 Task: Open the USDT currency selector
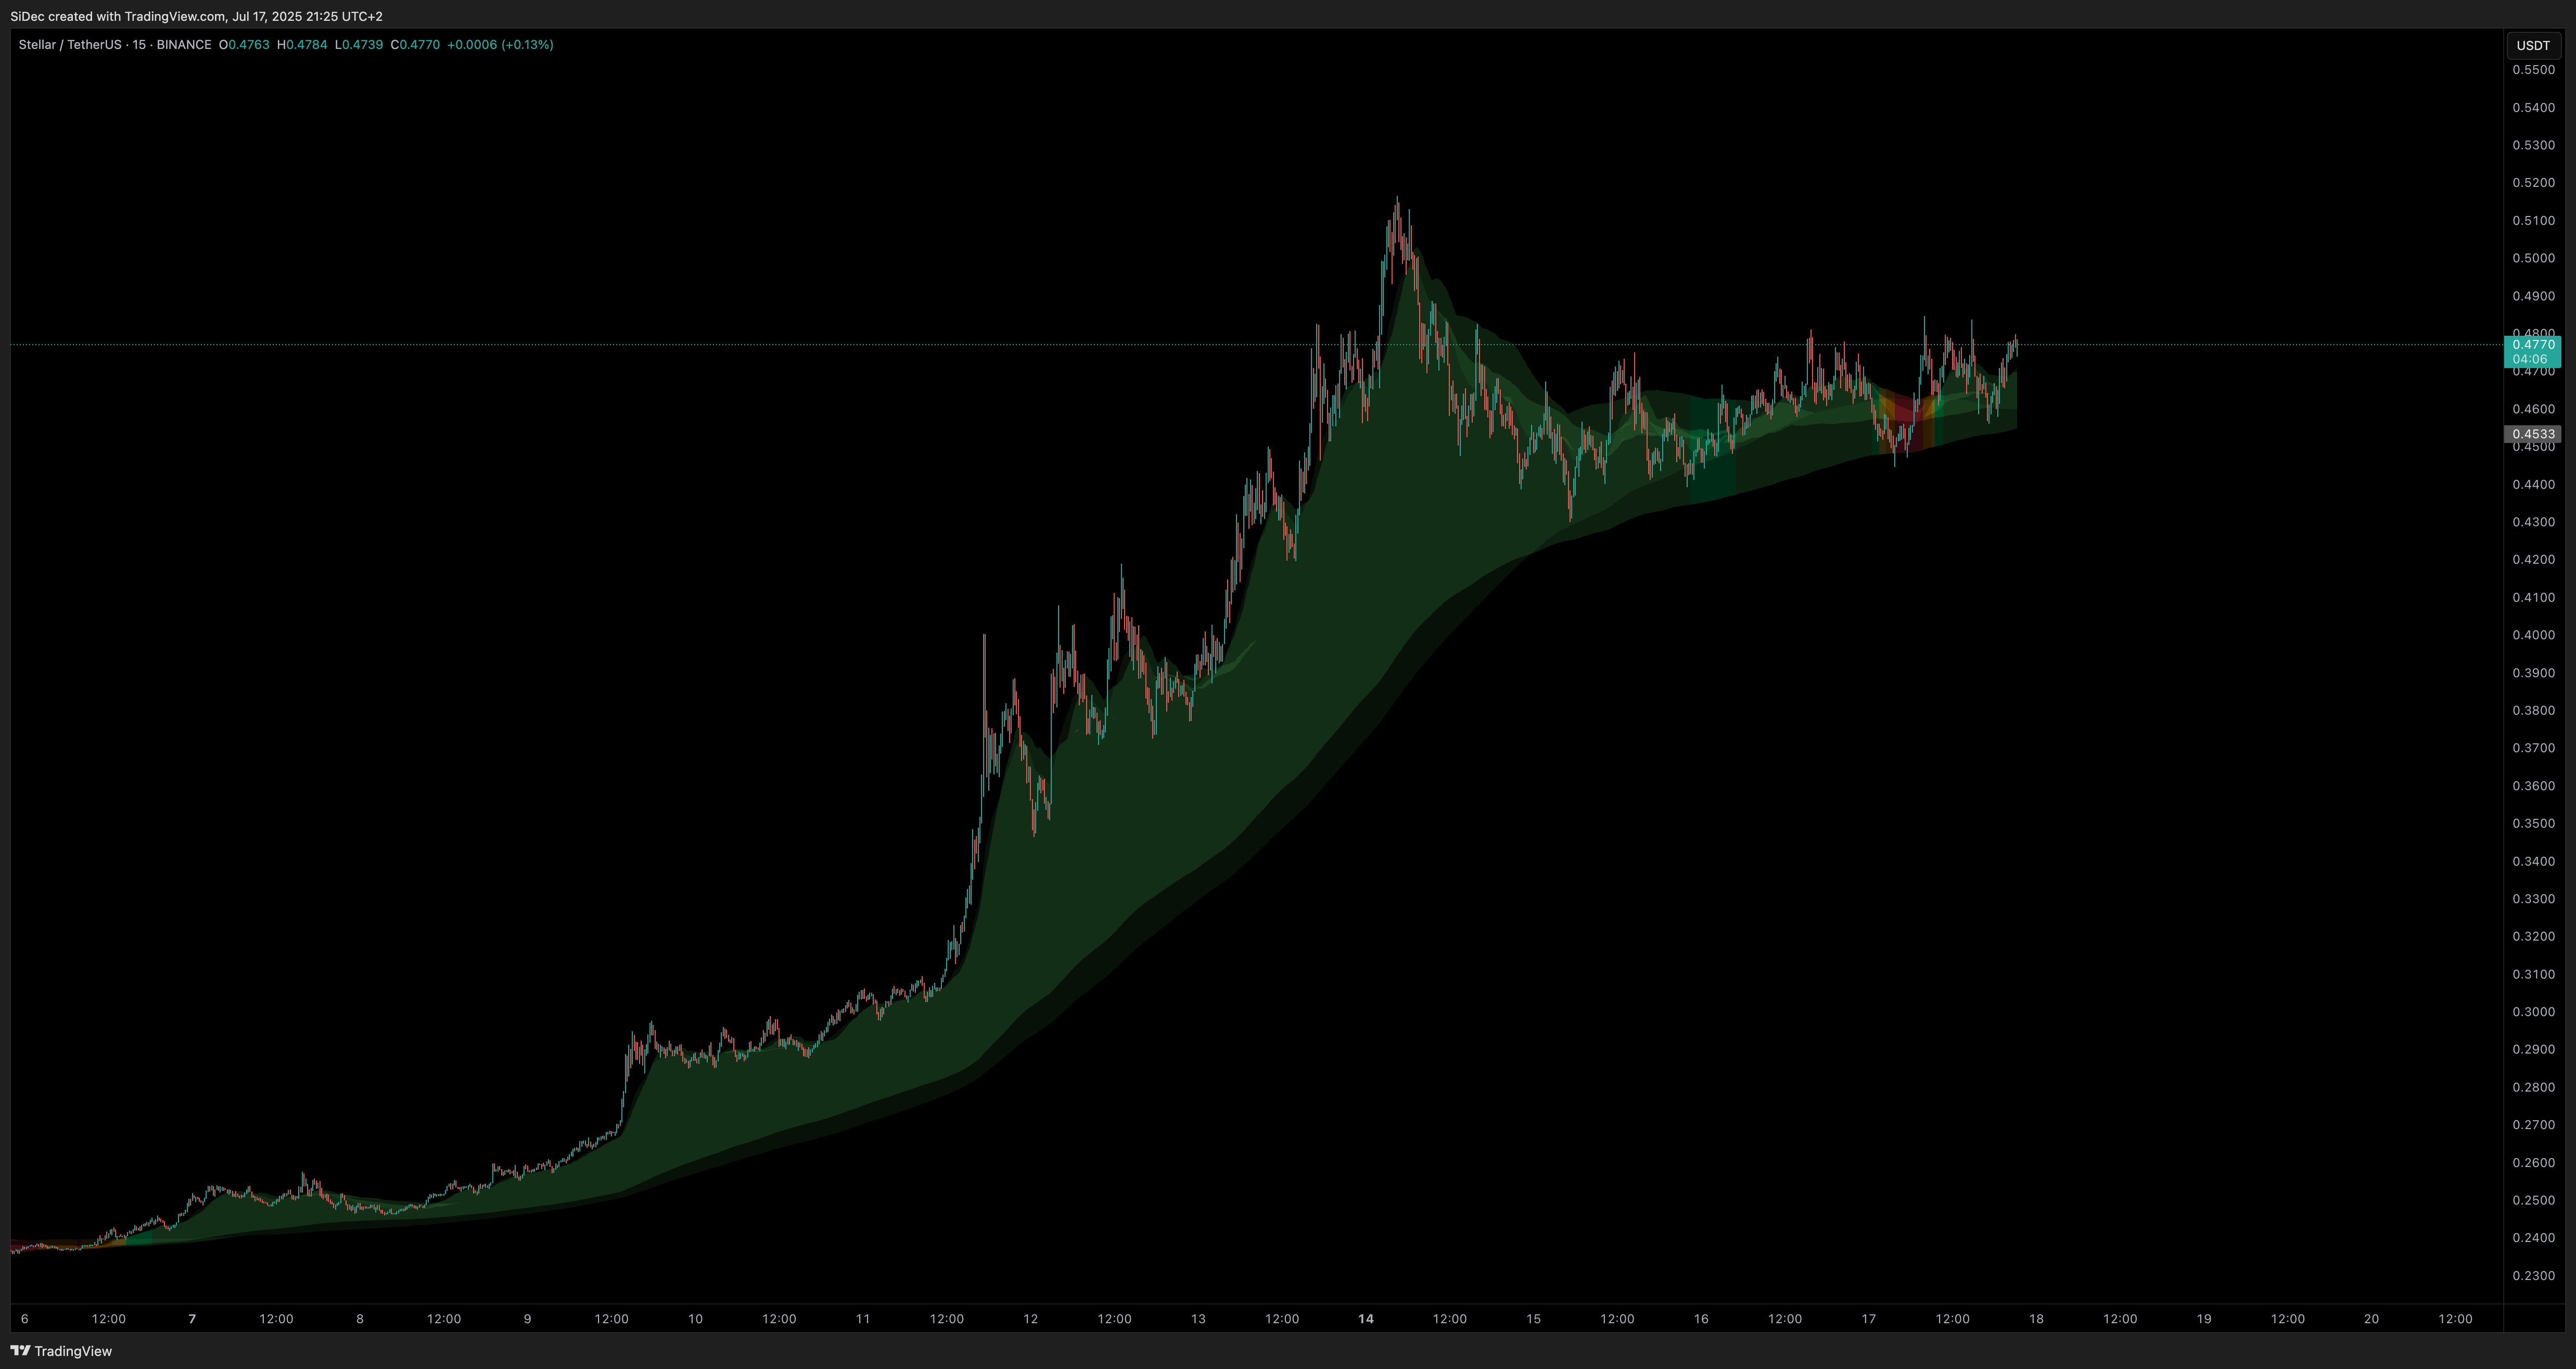pyautogui.click(x=2533, y=45)
